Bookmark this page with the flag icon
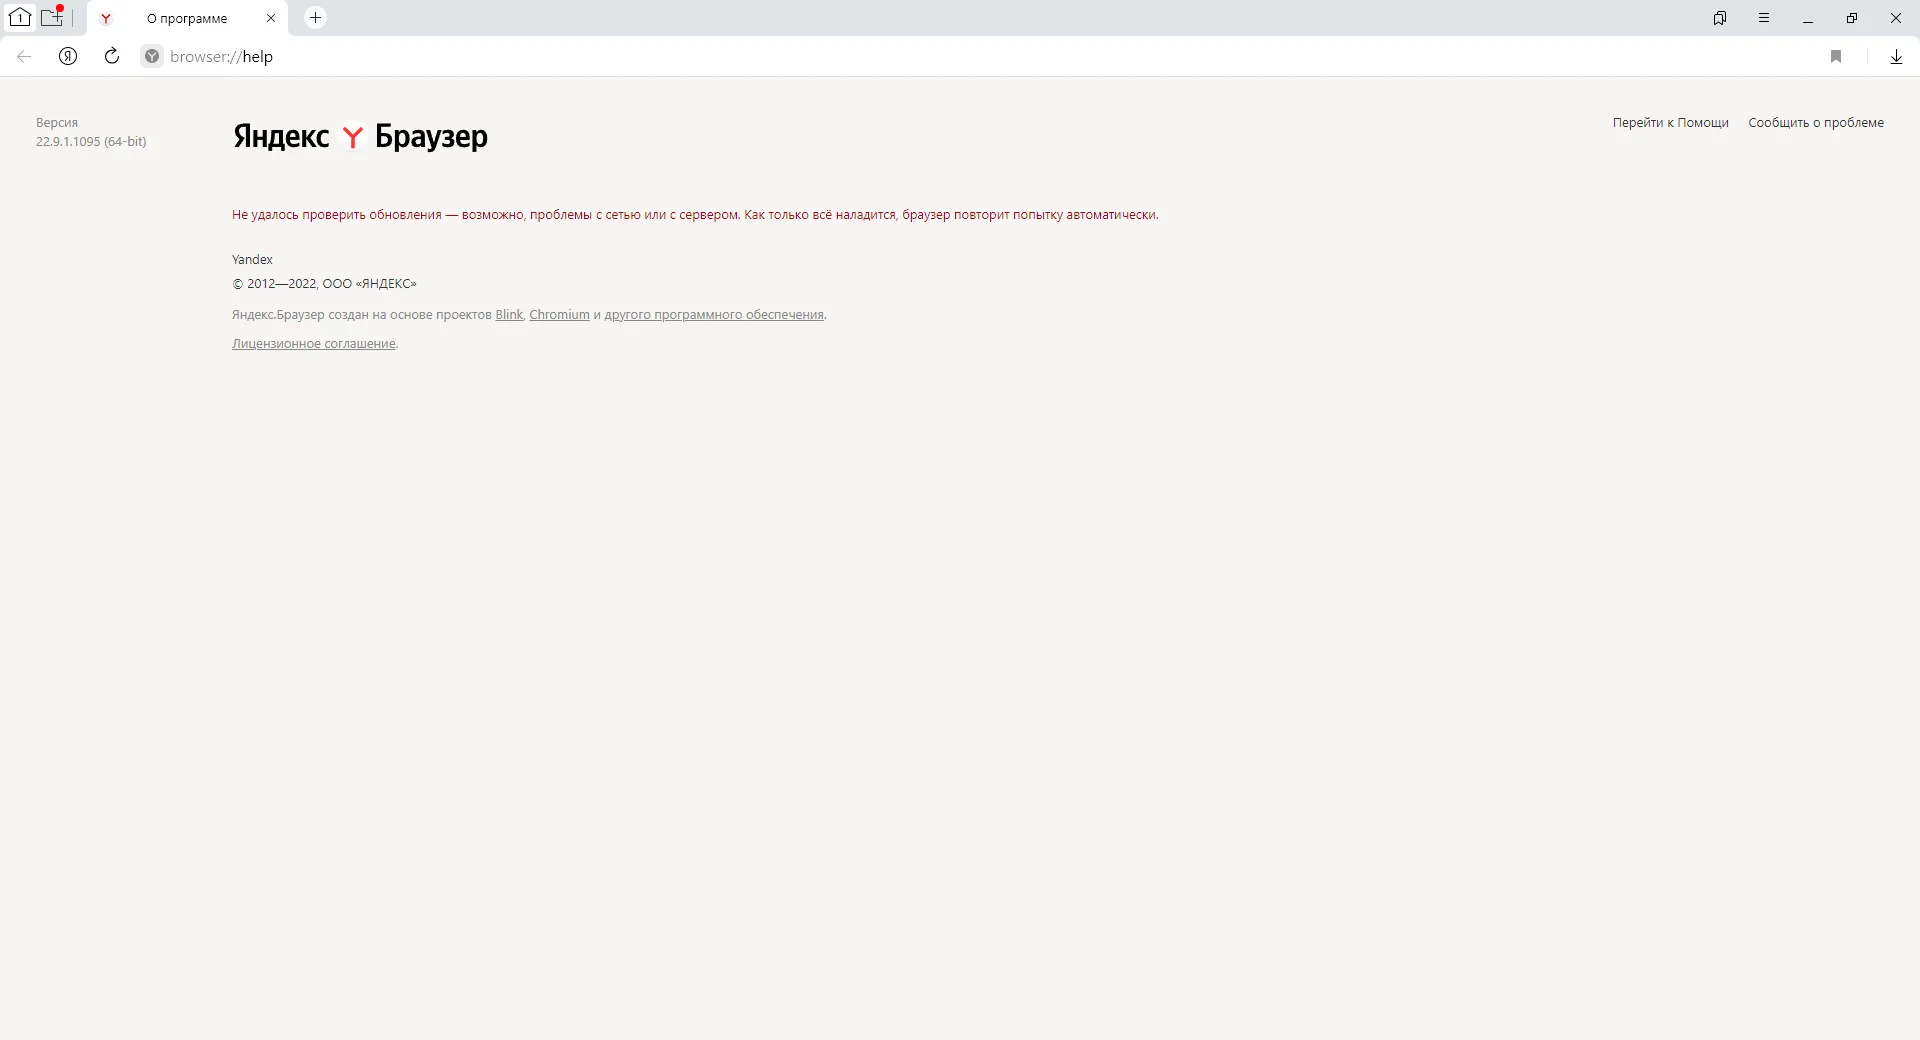 pos(1836,56)
